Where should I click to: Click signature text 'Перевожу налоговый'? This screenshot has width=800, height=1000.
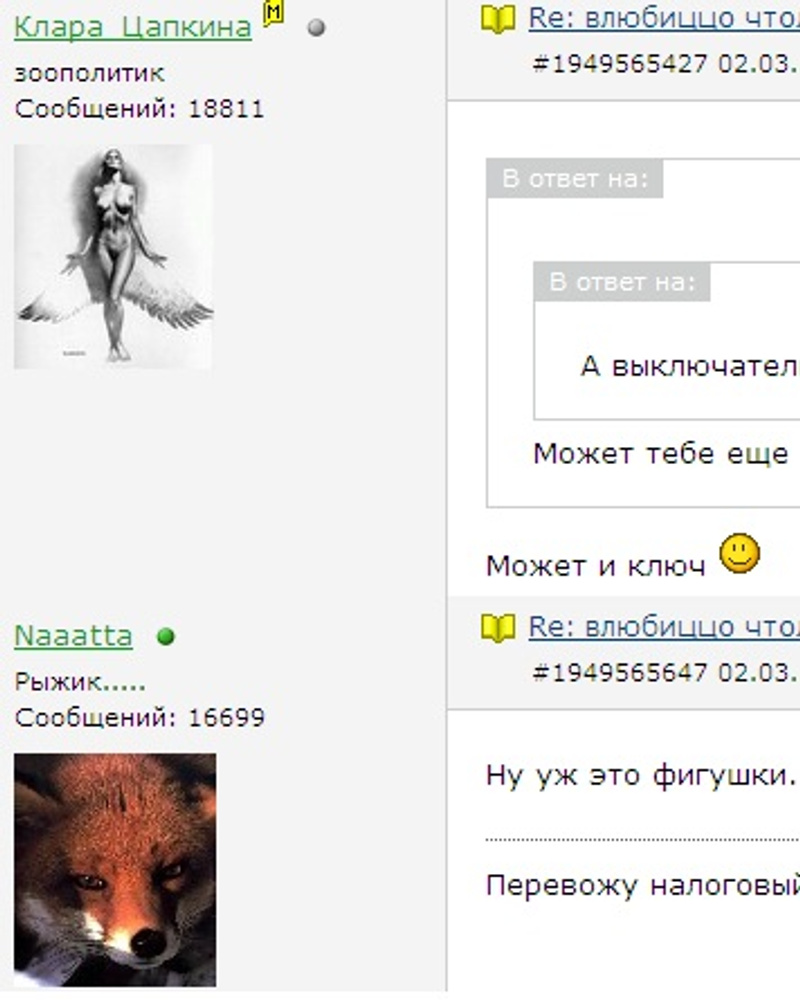click(x=642, y=886)
